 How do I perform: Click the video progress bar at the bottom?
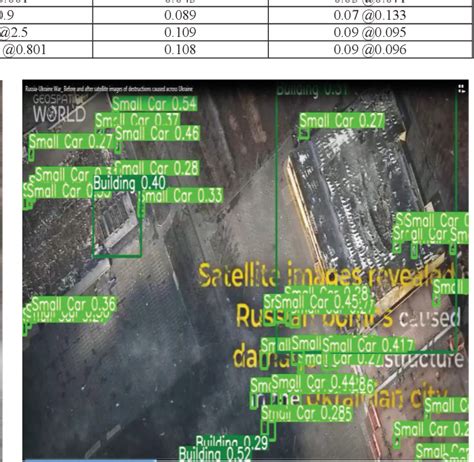[x=245, y=460]
